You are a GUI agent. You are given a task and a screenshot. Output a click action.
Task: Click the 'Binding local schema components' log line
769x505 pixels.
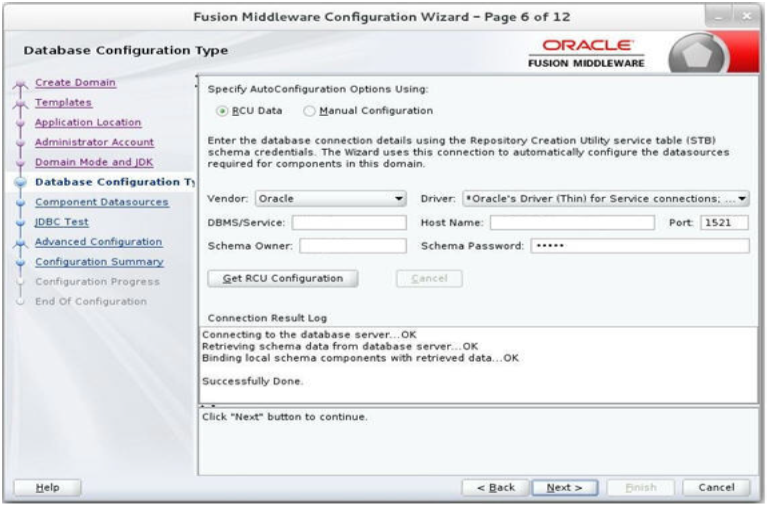pyautogui.click(x=360, y=358)
